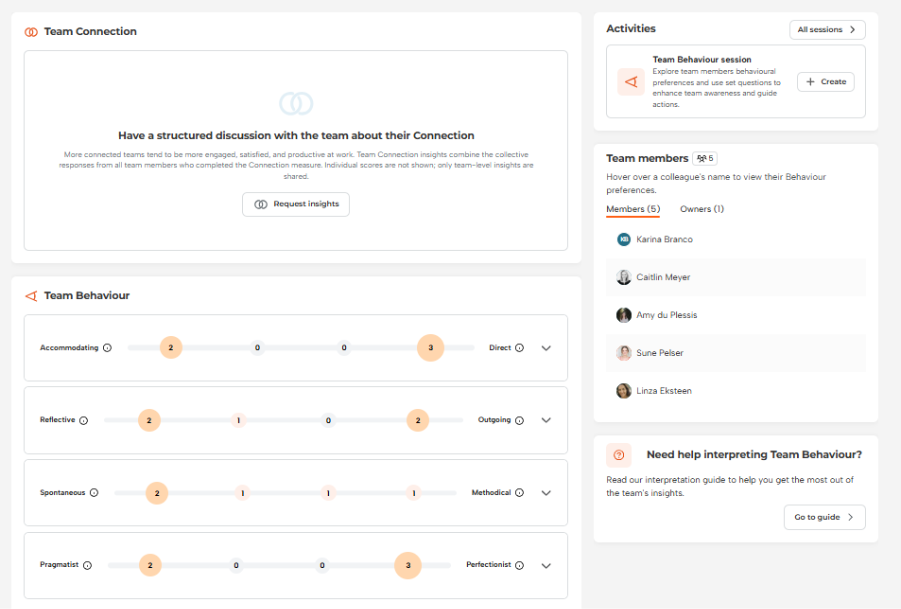Switch to the Owners (1) tab
The height and width of the screenshot is (609, 901).
pos(702,209)
